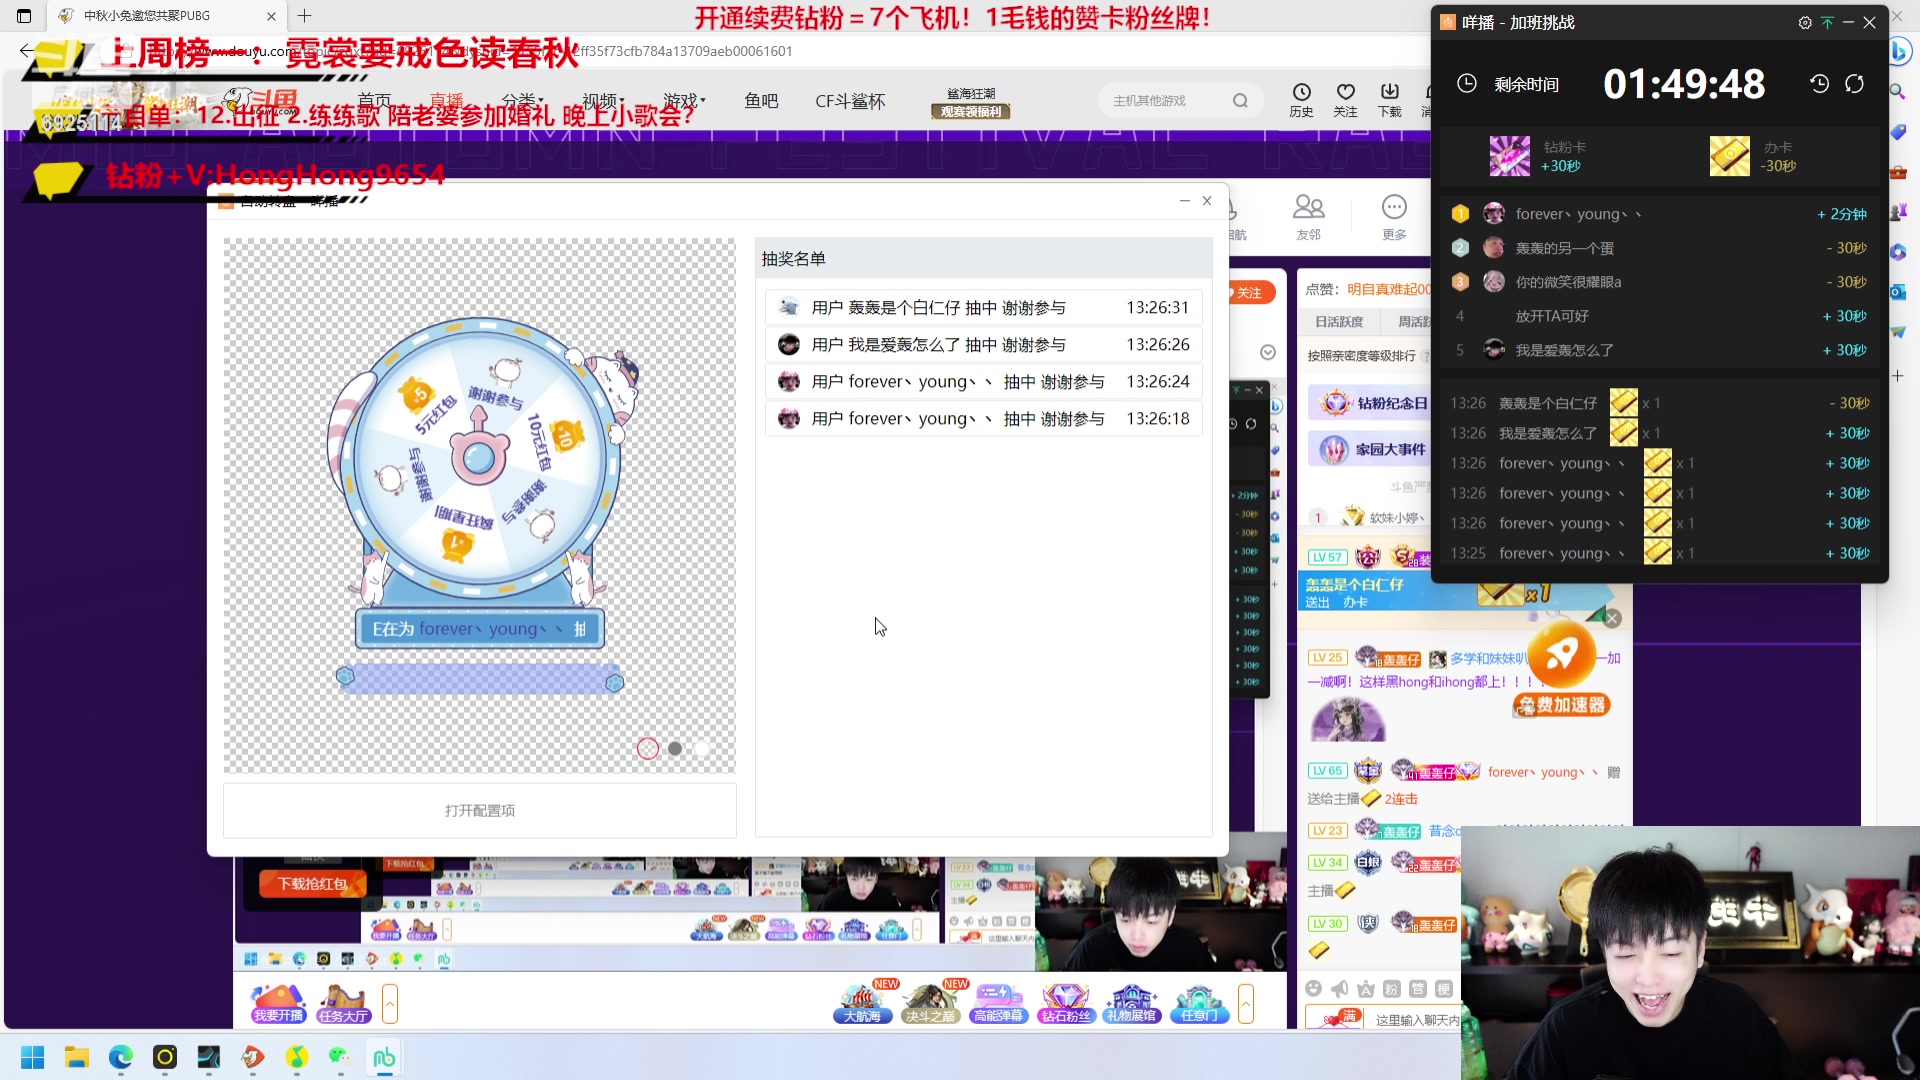Expand the 分类 category dropdown
Viewport: 1920px width, 1080px height.
pyautogui.click(x=520, y=100)
